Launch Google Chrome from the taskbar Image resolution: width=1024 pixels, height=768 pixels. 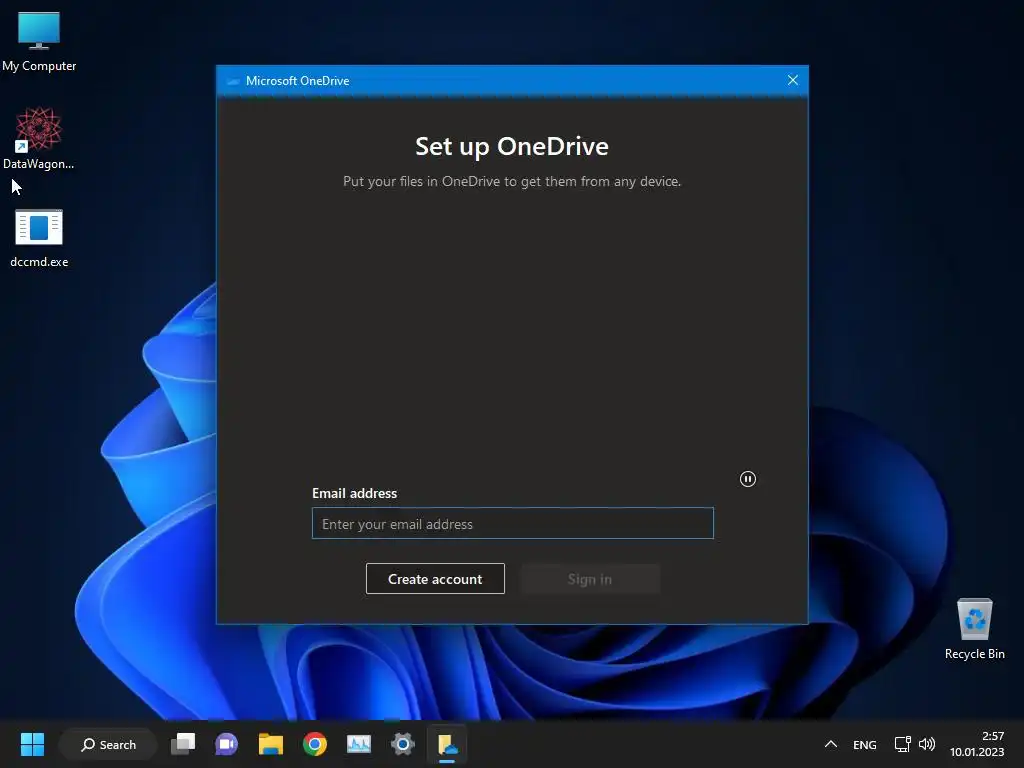click(x=315, y=744)
